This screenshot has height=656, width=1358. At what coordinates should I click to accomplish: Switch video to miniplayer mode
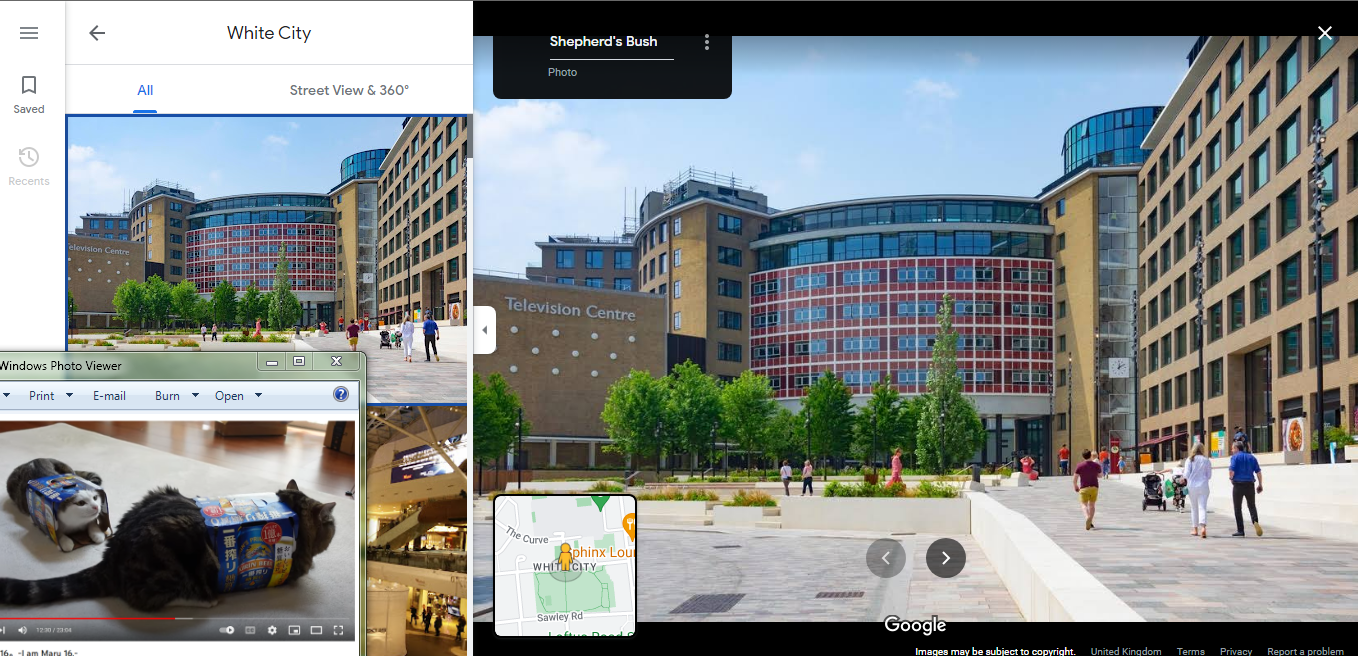point(294,630)
